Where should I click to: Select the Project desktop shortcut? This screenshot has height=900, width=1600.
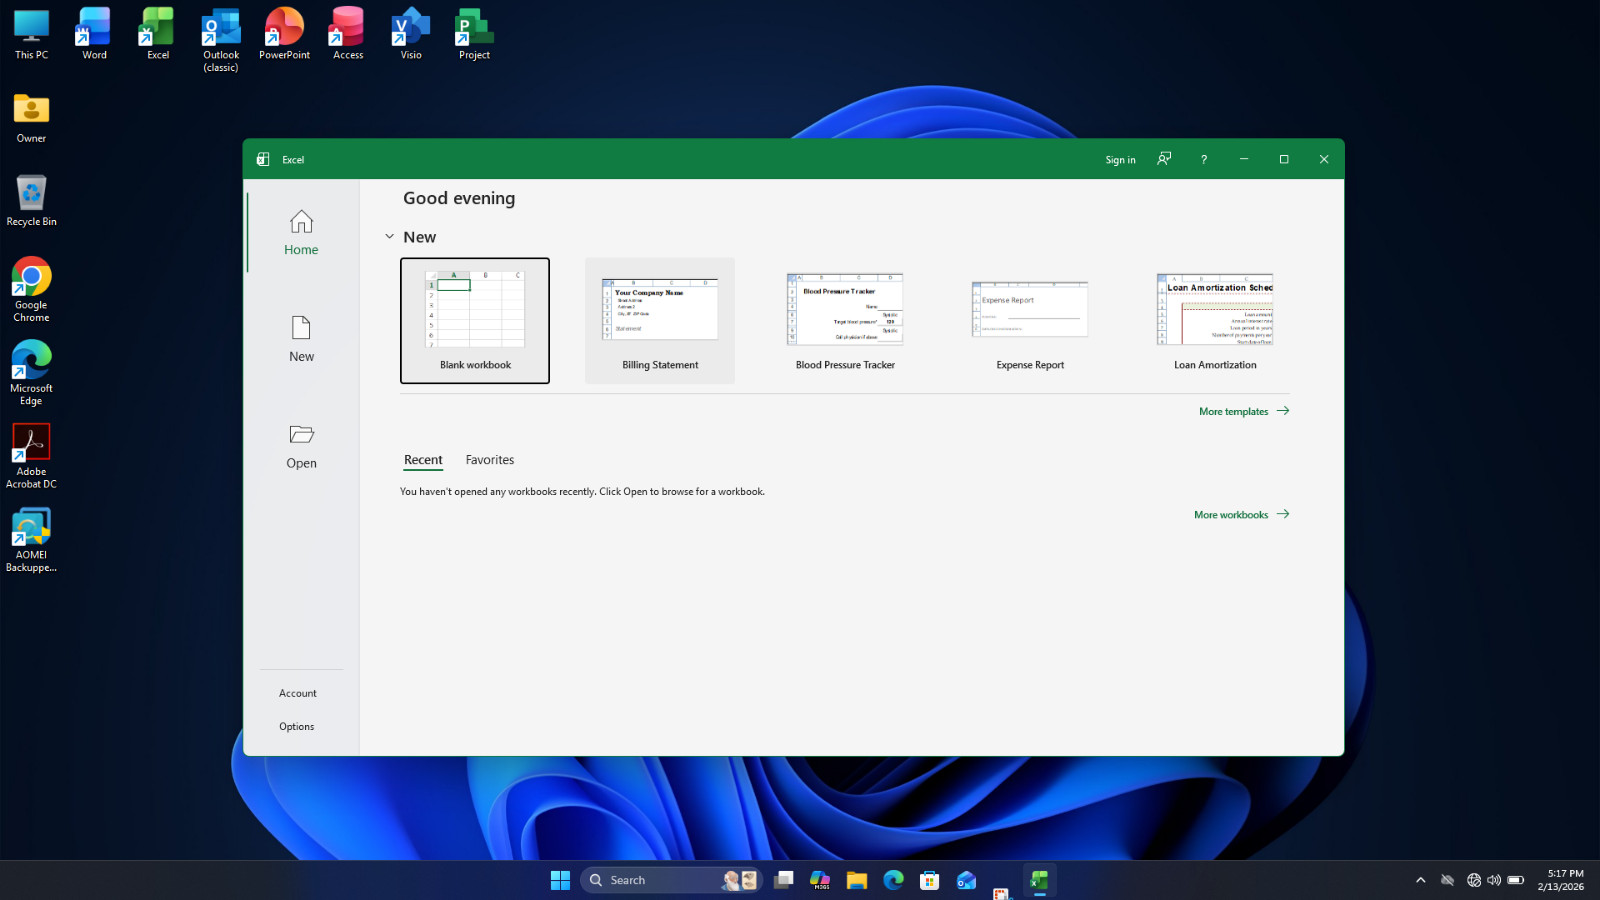pos(474,35)
